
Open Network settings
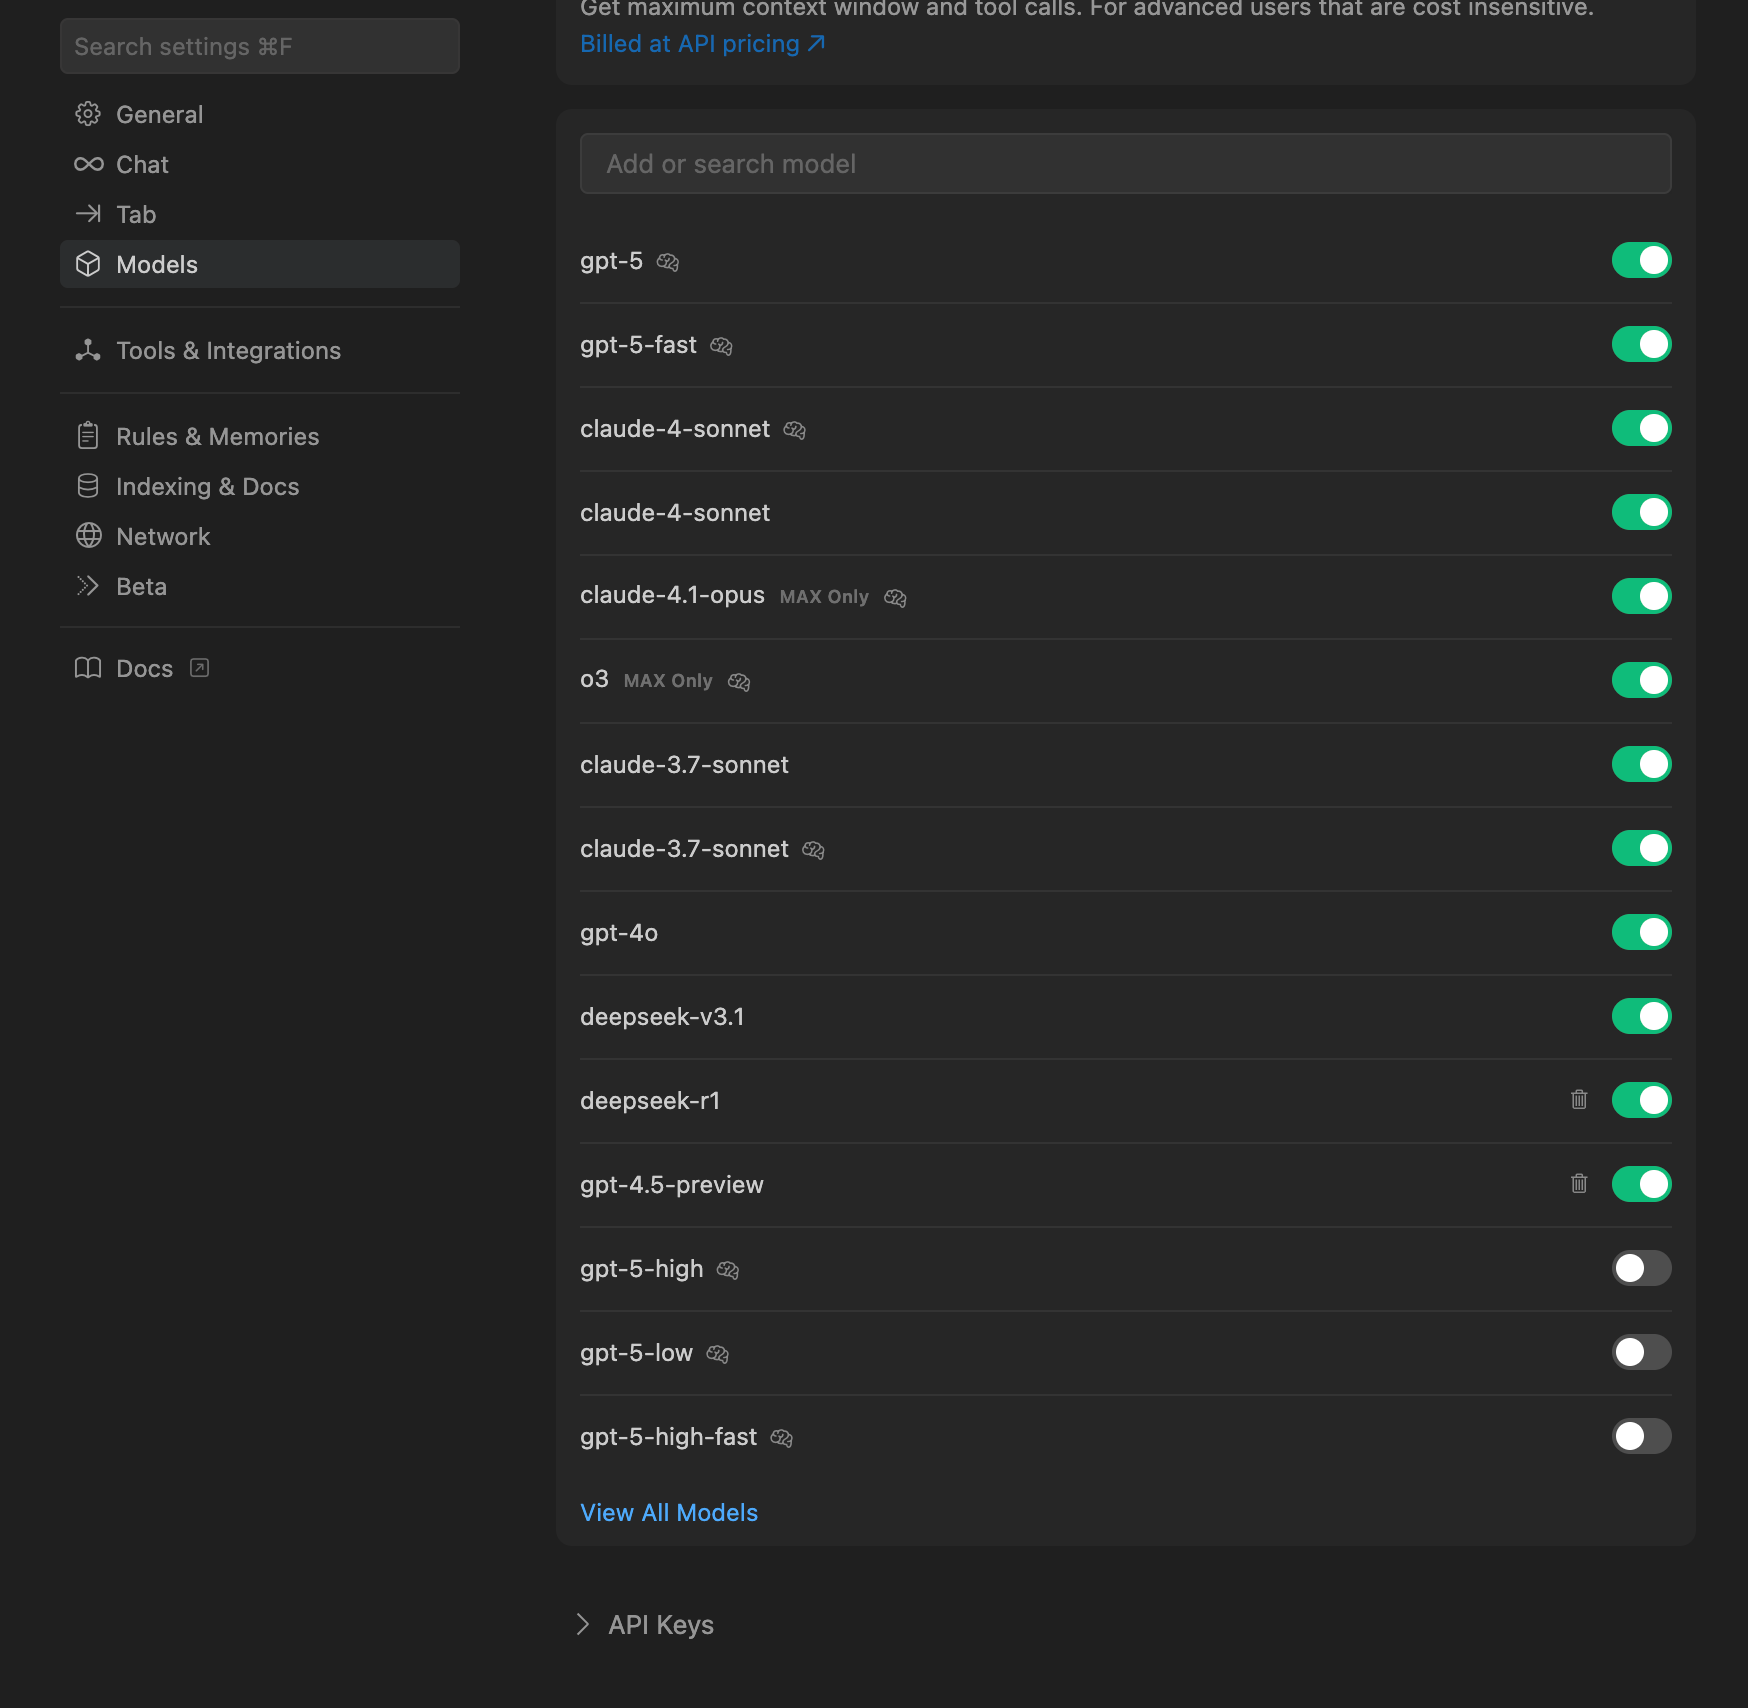260,536
